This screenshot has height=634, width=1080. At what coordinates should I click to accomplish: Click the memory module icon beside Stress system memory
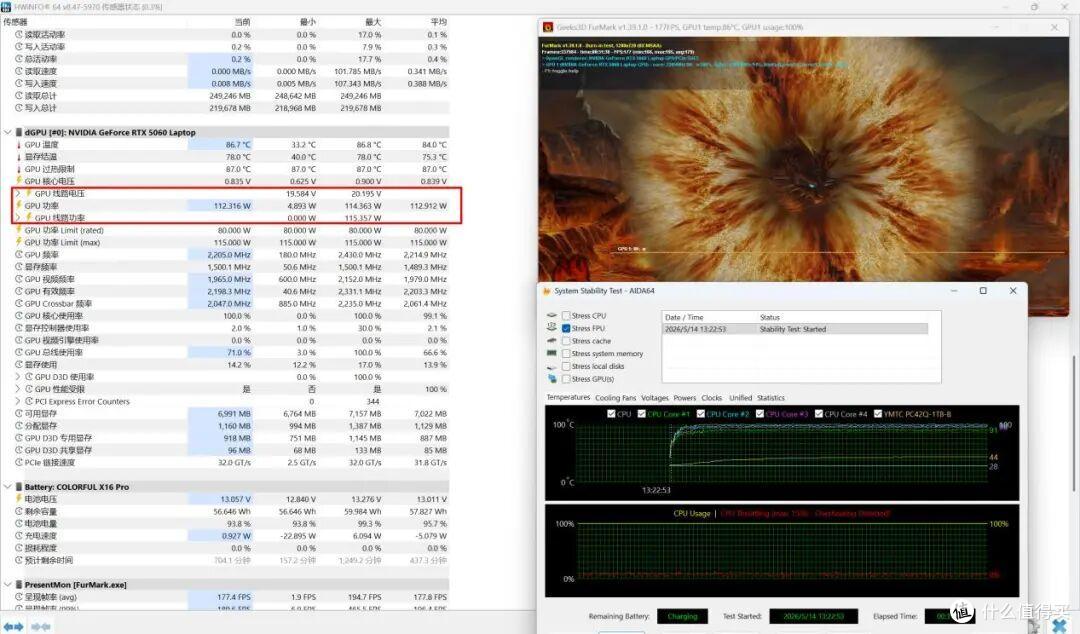[x=552, y=353]
